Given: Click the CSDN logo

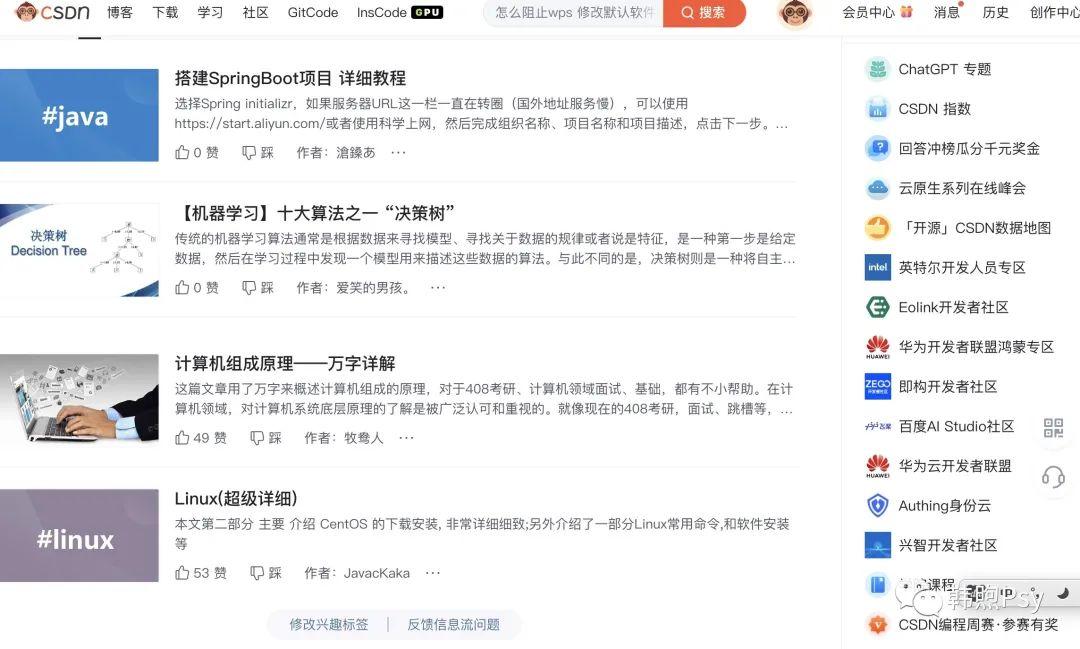Looking at the screenshot, I should tap(53, 12).
